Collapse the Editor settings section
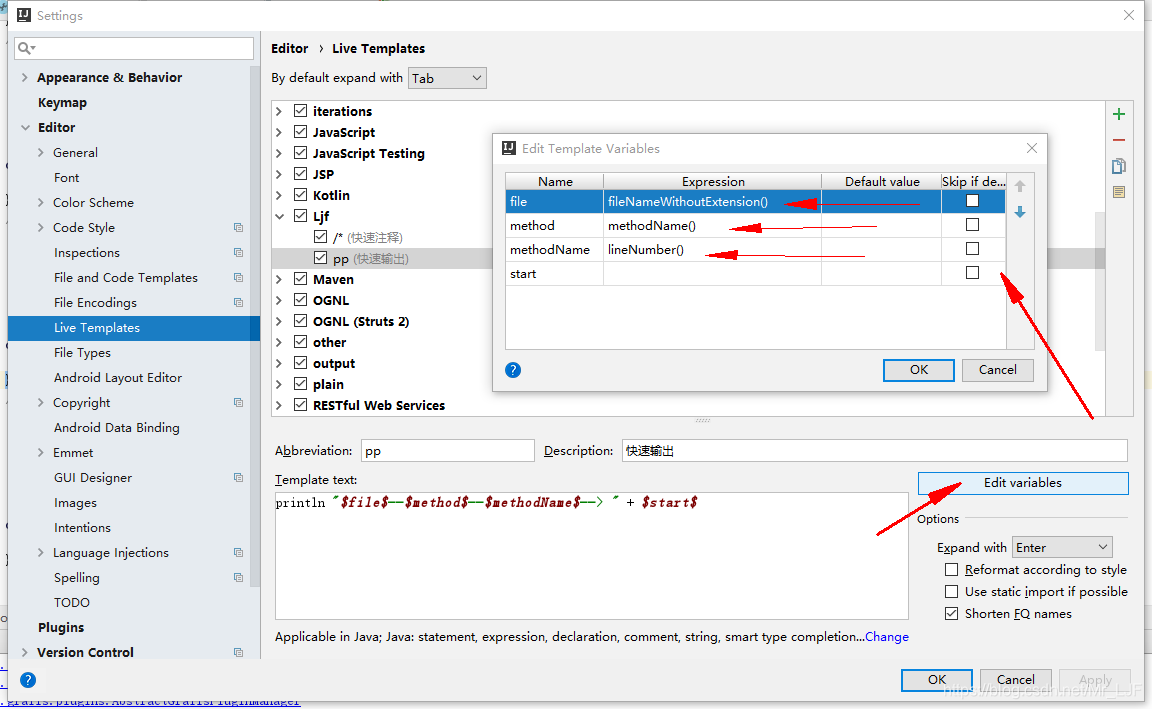 [25, 127]
